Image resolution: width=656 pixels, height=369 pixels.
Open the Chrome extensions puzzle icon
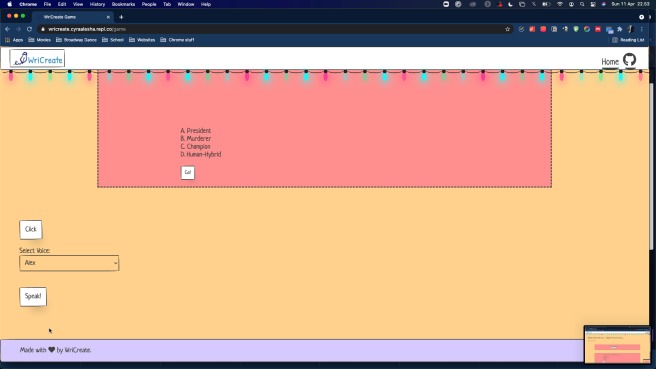click(620, 29)
